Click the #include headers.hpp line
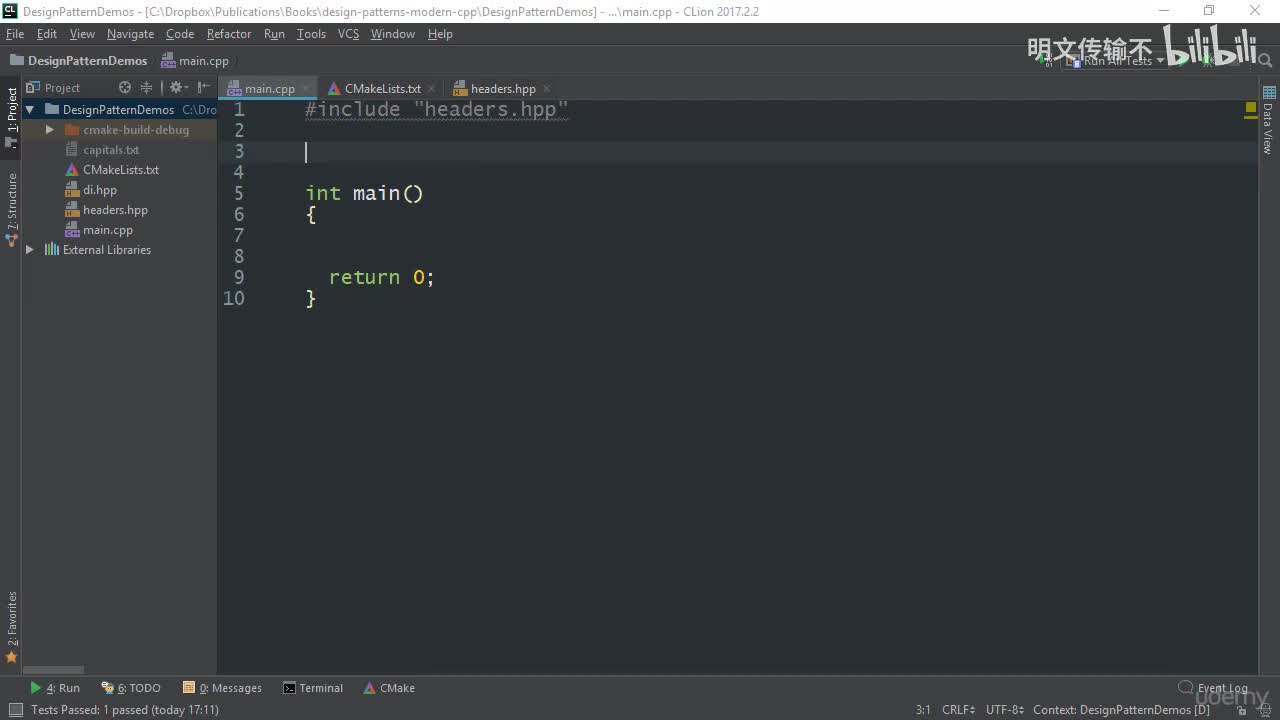 tap(436, 110)
